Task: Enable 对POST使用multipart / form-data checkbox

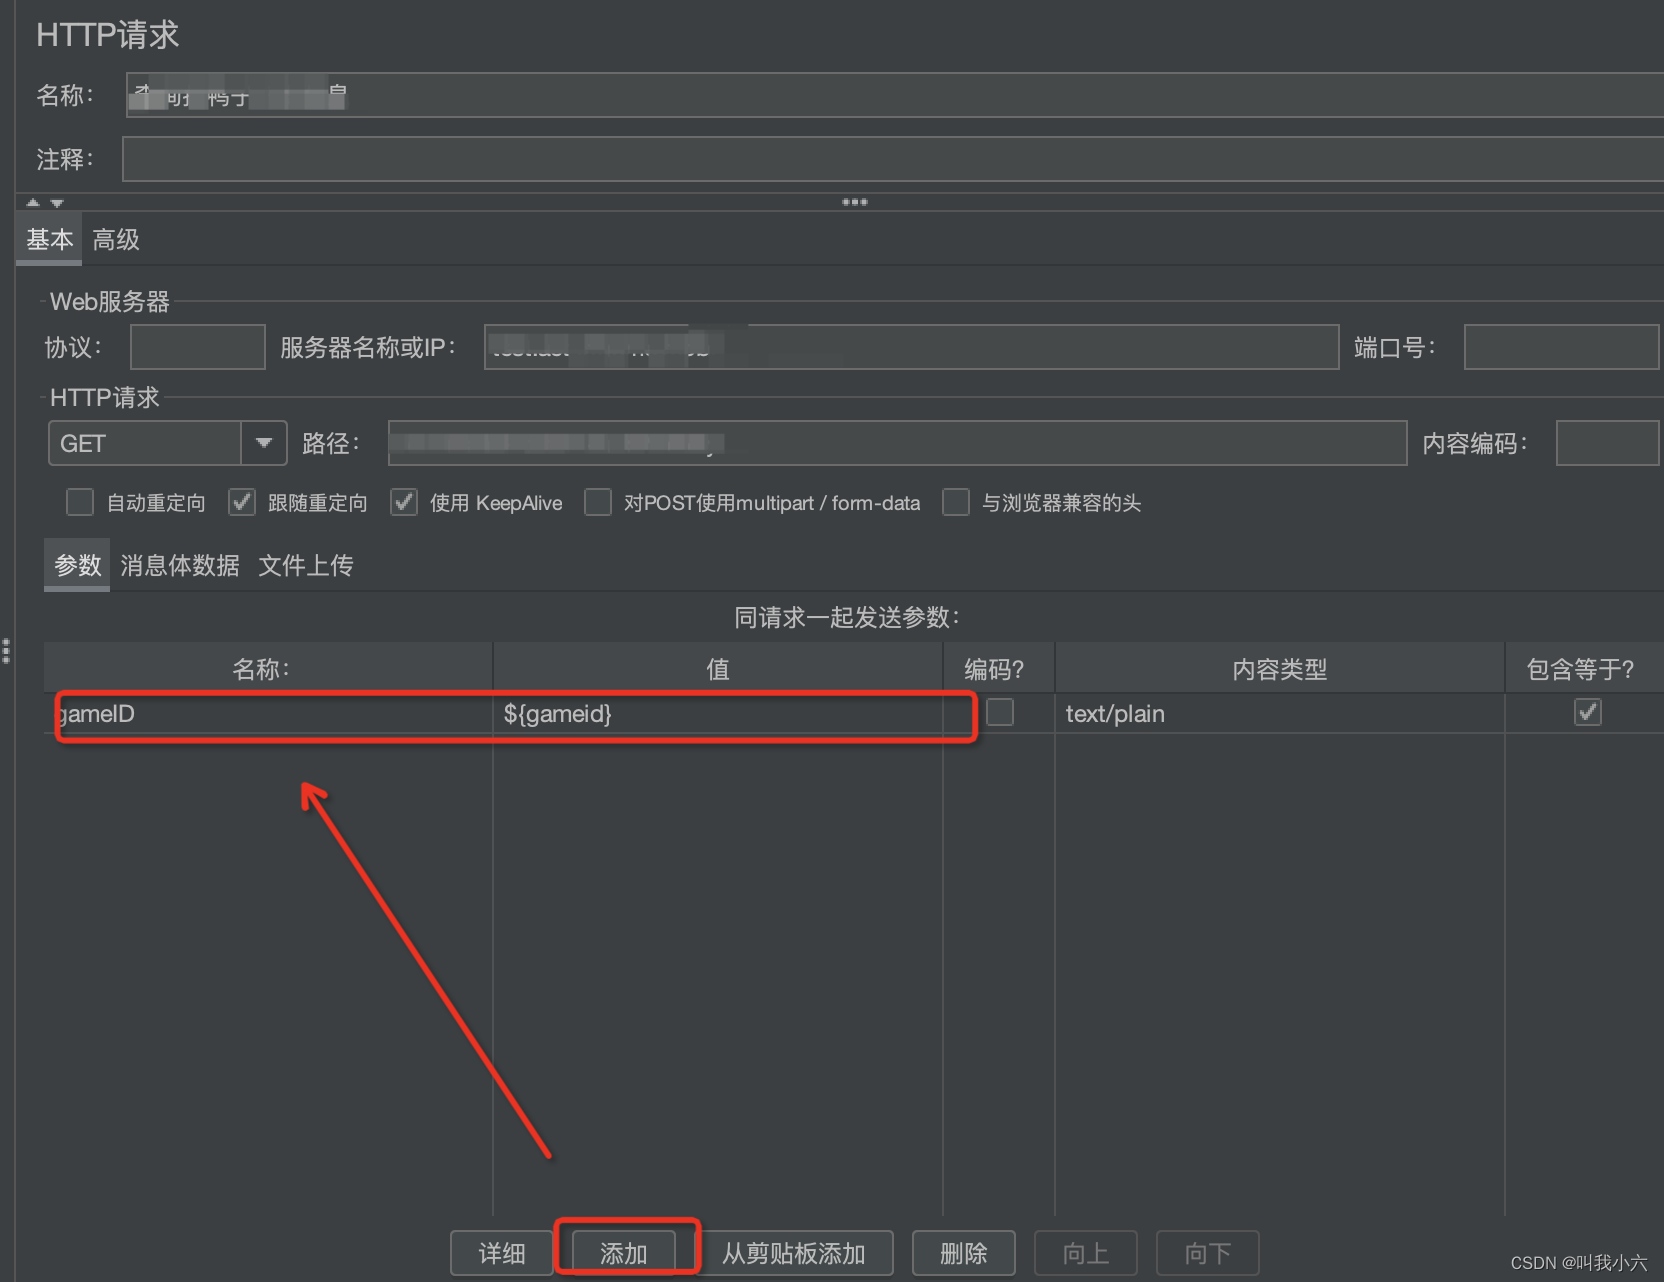Action: 598,502
